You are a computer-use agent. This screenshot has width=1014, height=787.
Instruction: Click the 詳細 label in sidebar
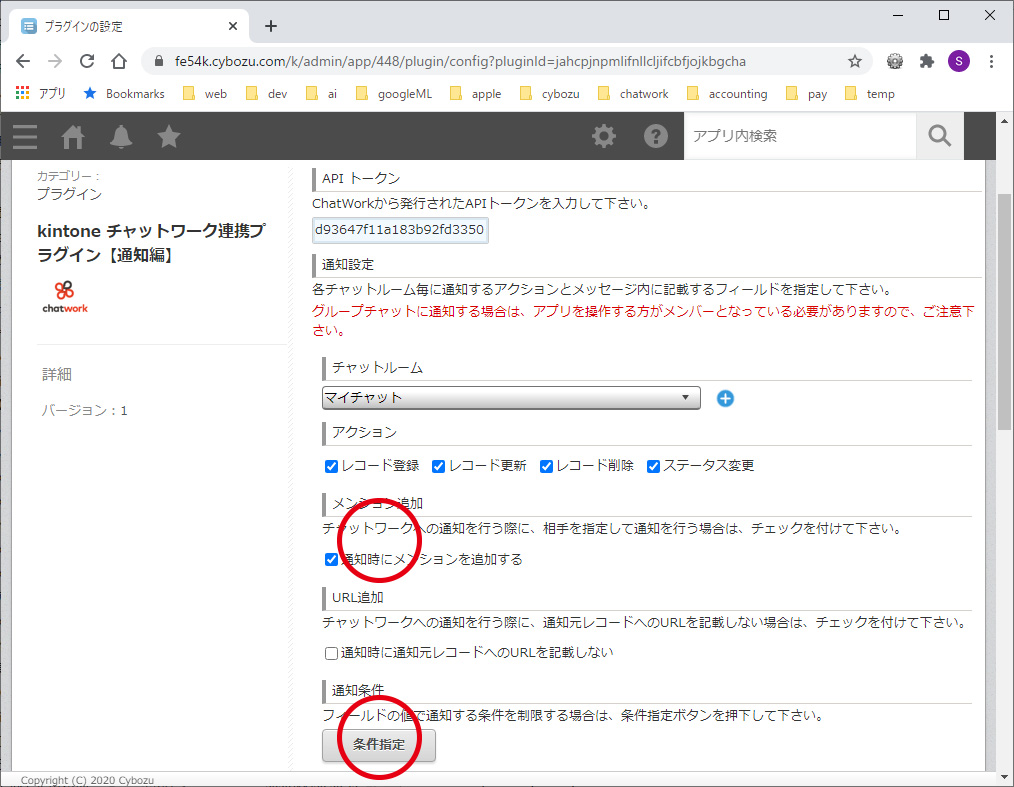57,374
